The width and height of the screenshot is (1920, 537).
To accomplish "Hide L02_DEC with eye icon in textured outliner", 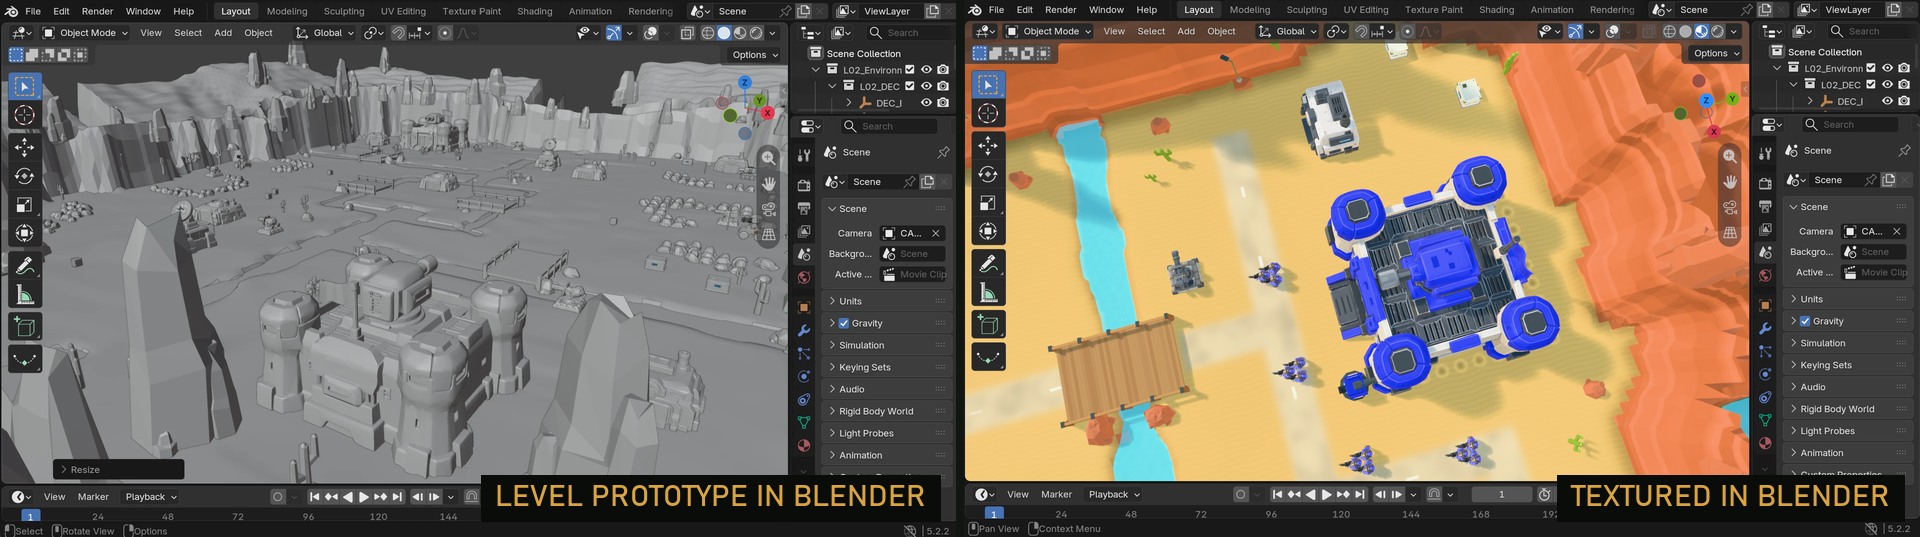I will pyautogui.click(x=1888, y=84).
